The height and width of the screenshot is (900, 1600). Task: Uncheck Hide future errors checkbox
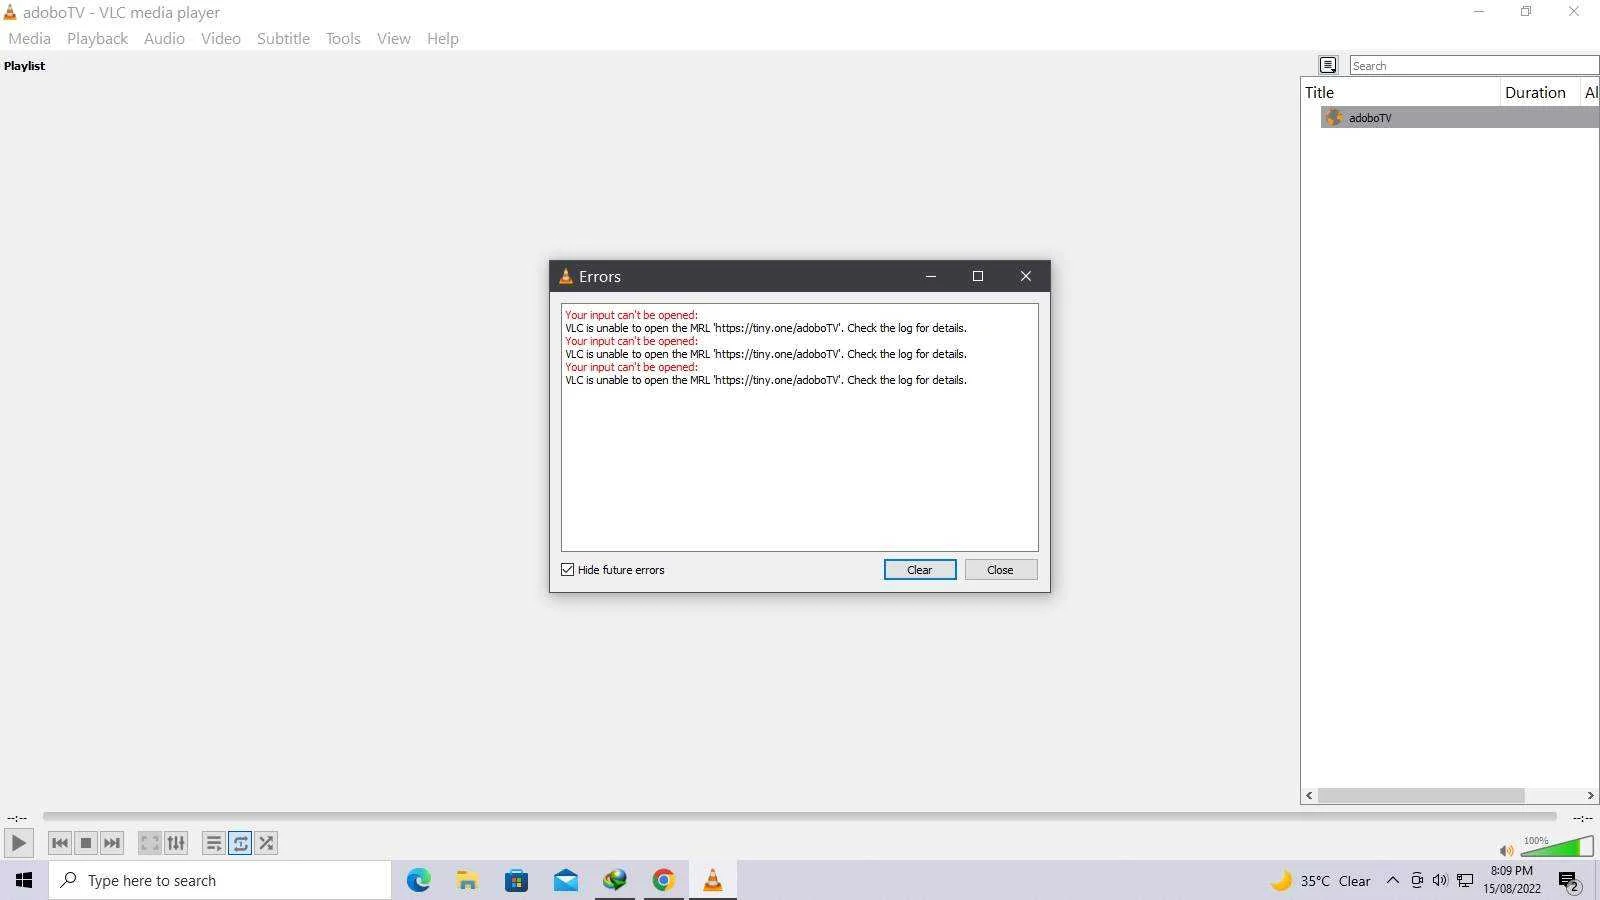point(568,570)
